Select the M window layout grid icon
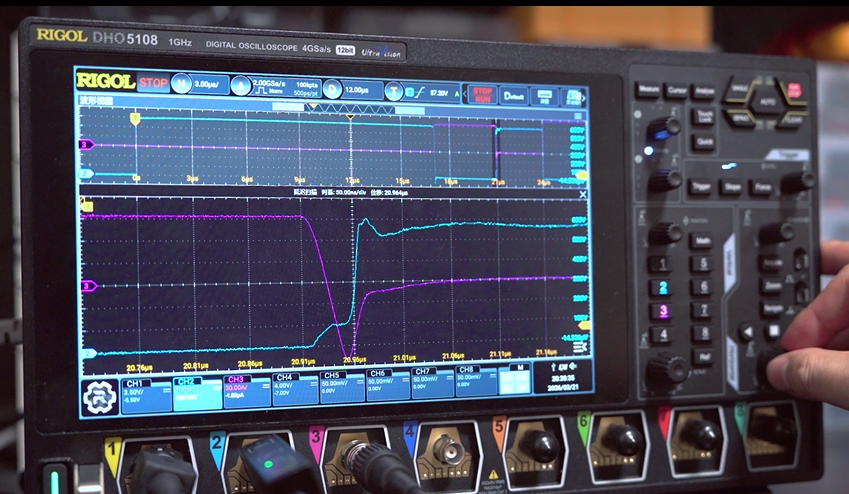This screenshot has width=849, height=494. coord(514,380)
